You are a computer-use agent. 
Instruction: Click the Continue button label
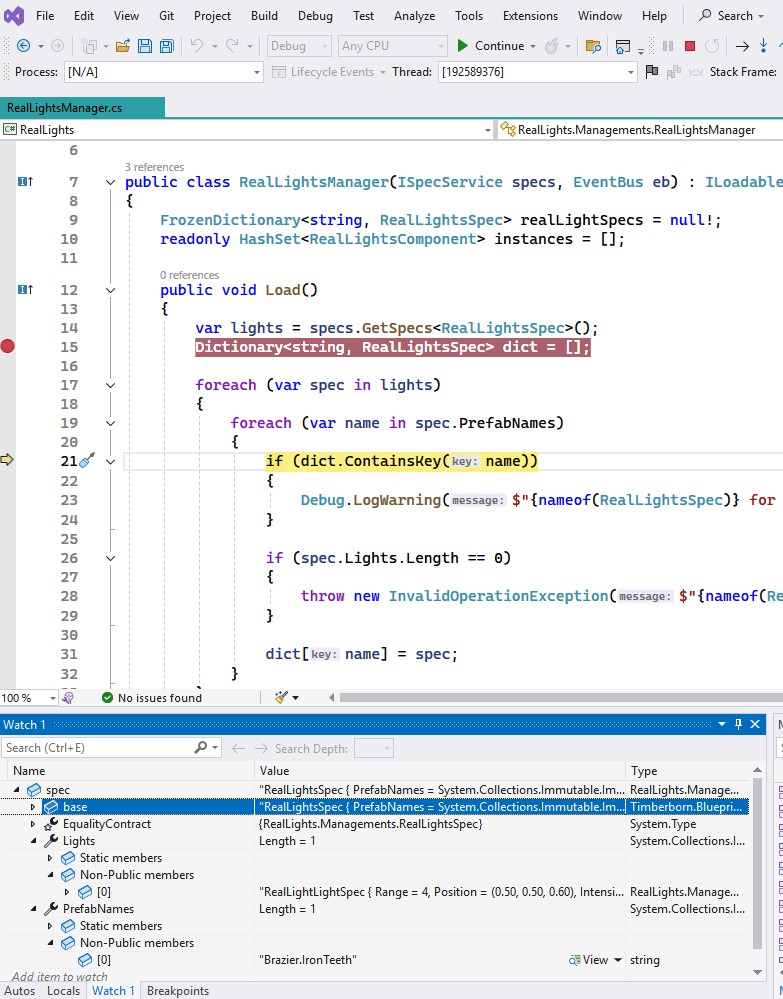point(499,46)
